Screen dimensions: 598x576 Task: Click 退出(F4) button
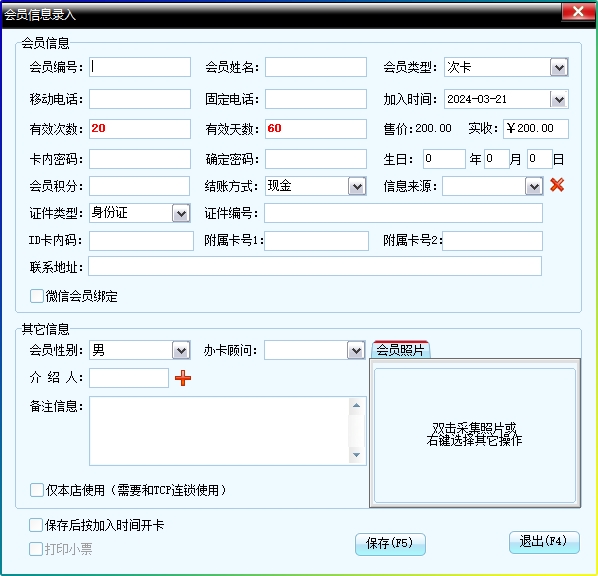click(544, 542)
